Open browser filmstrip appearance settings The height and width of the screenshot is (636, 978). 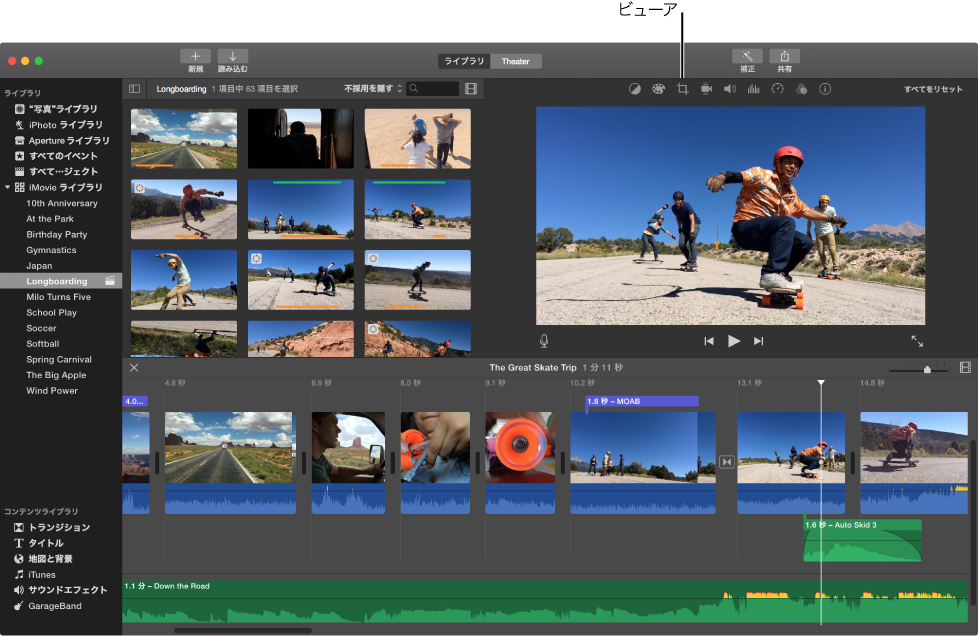tap(471, 89)
